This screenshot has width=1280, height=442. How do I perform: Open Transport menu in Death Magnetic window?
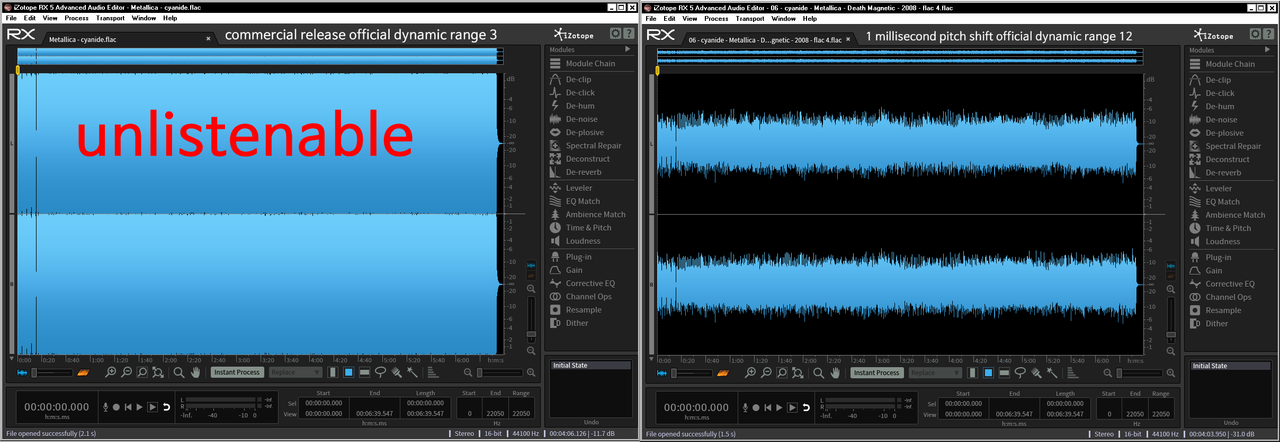749,18
